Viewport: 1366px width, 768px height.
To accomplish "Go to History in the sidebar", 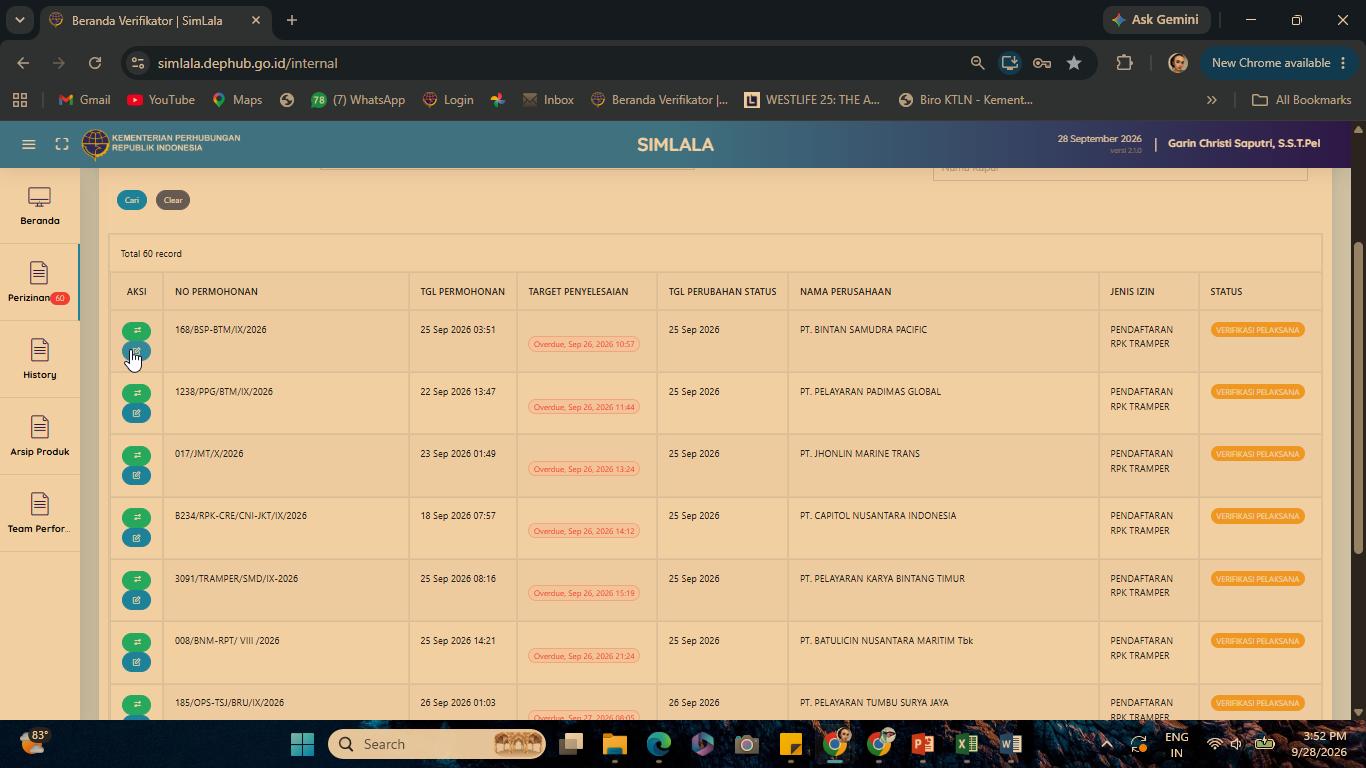I will [40, 360].
